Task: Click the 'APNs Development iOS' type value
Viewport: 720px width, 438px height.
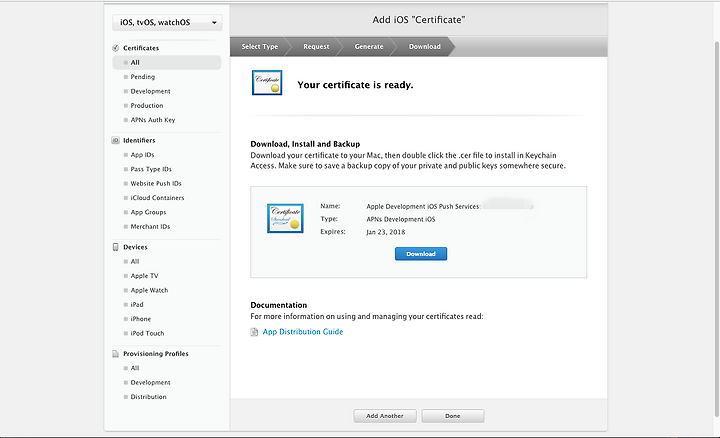Action: tap(400, 219)
